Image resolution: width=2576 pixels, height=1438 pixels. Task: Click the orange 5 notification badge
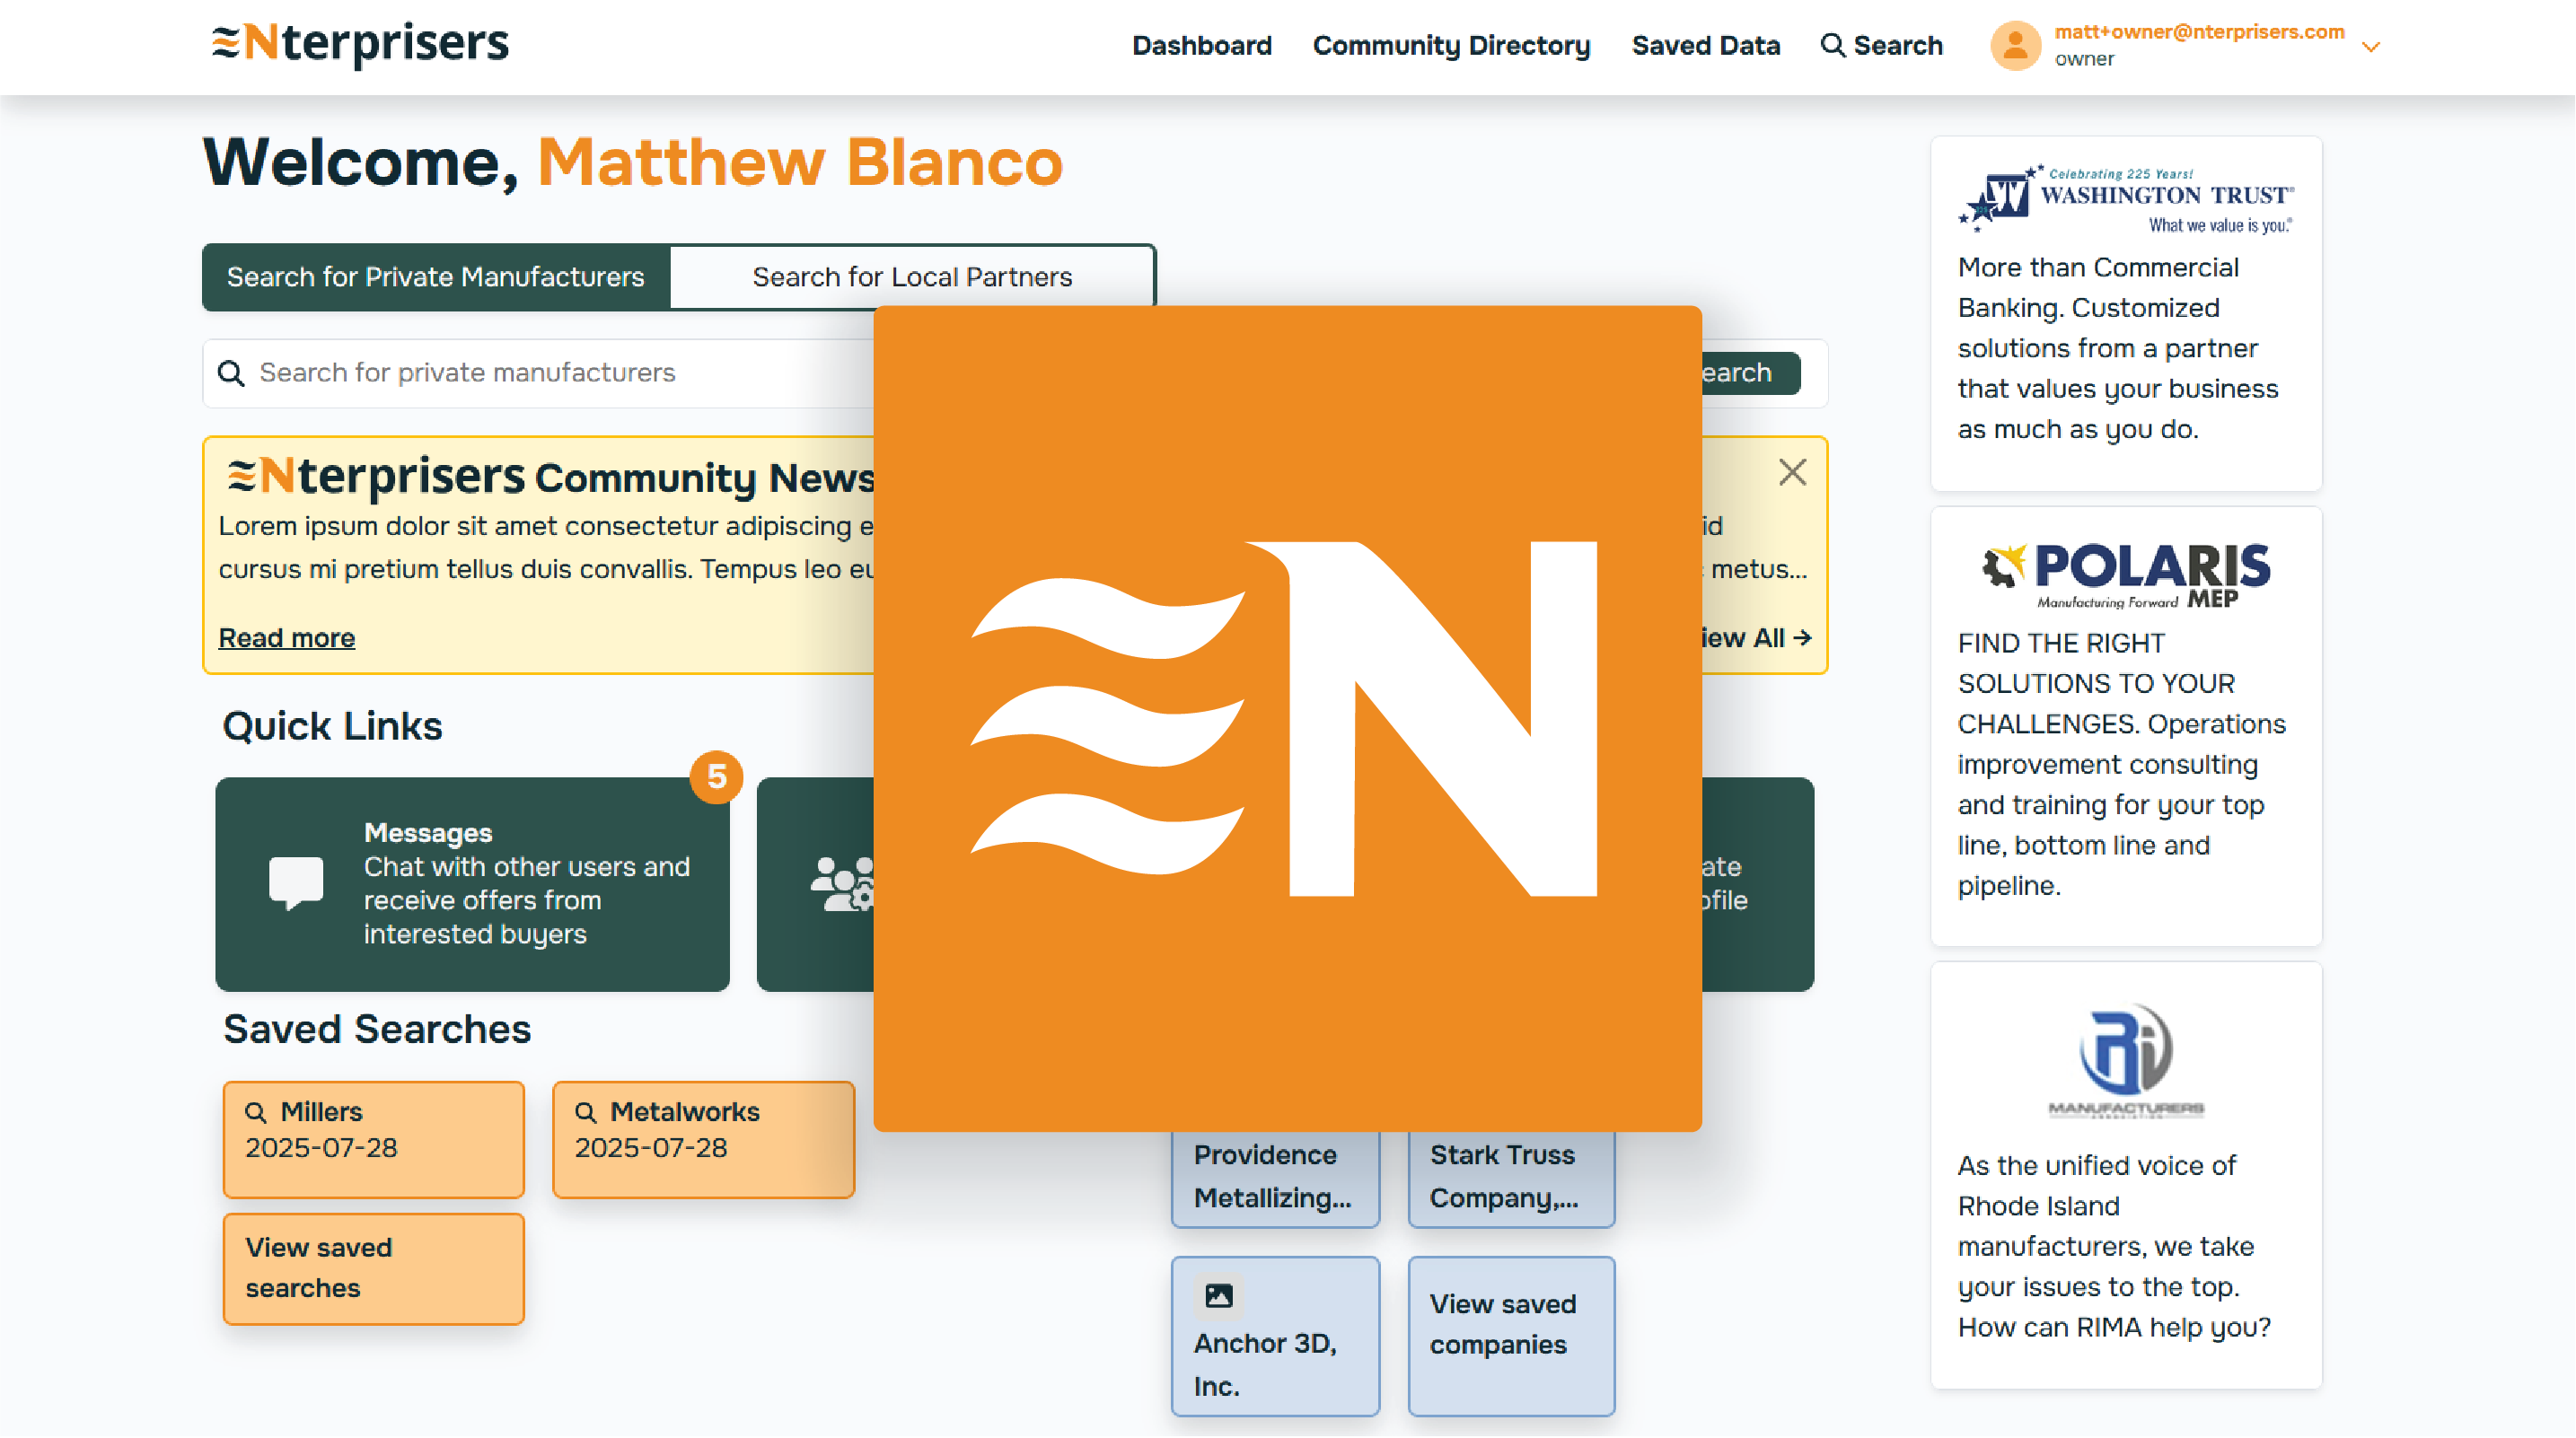(716, 776)
